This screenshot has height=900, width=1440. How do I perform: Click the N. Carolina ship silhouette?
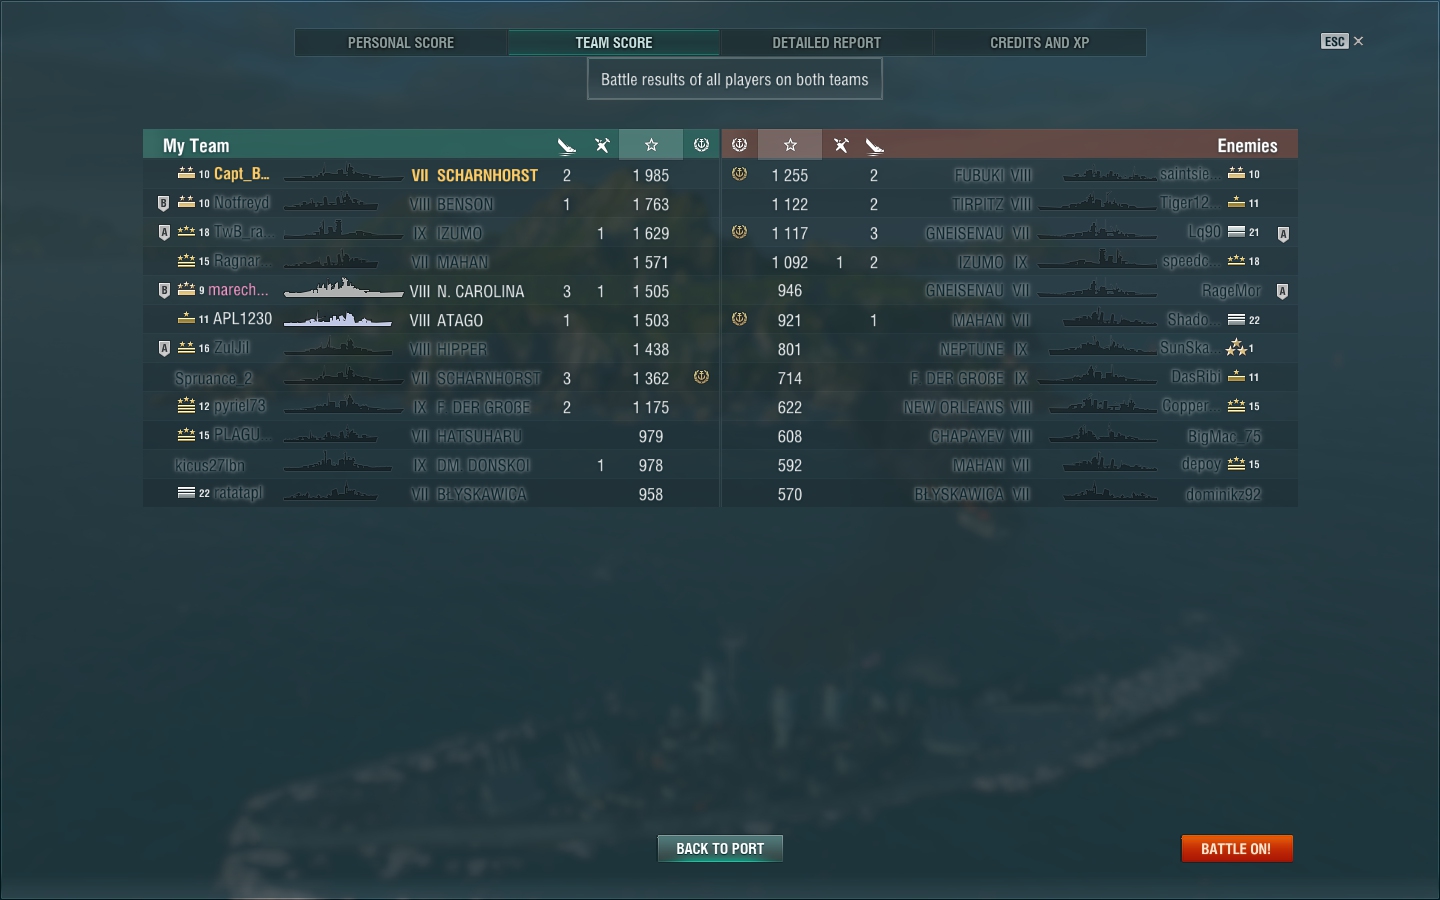click(343, 290)
